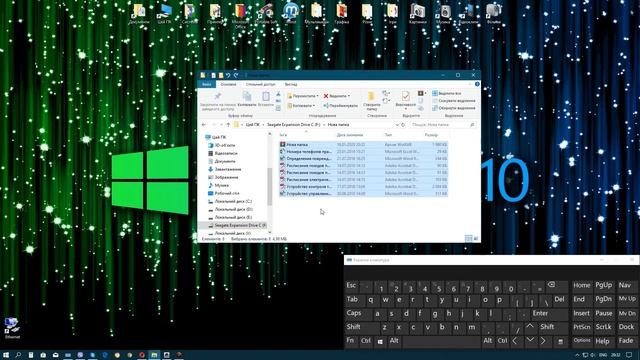The width and height of the screenshot is (640, 360).
Task: Click the taskbar search magnifier
Action: coord(18,355)
